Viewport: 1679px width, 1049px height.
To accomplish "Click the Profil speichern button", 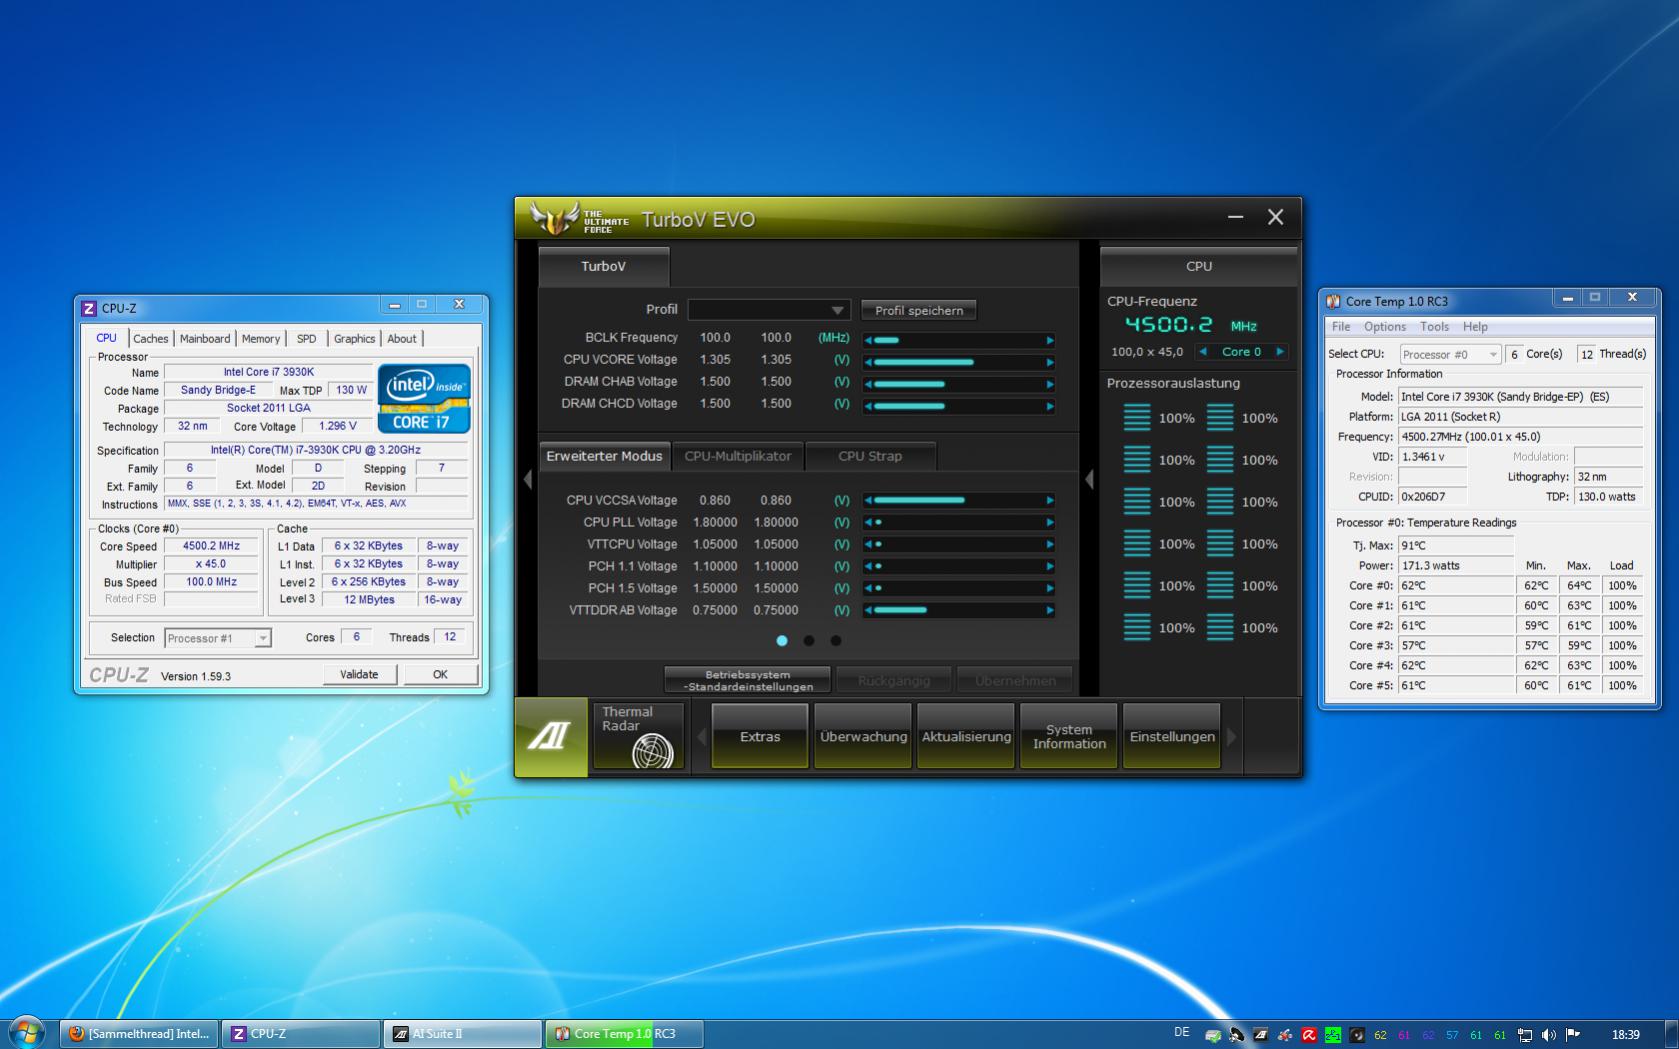I will [918, 310].
